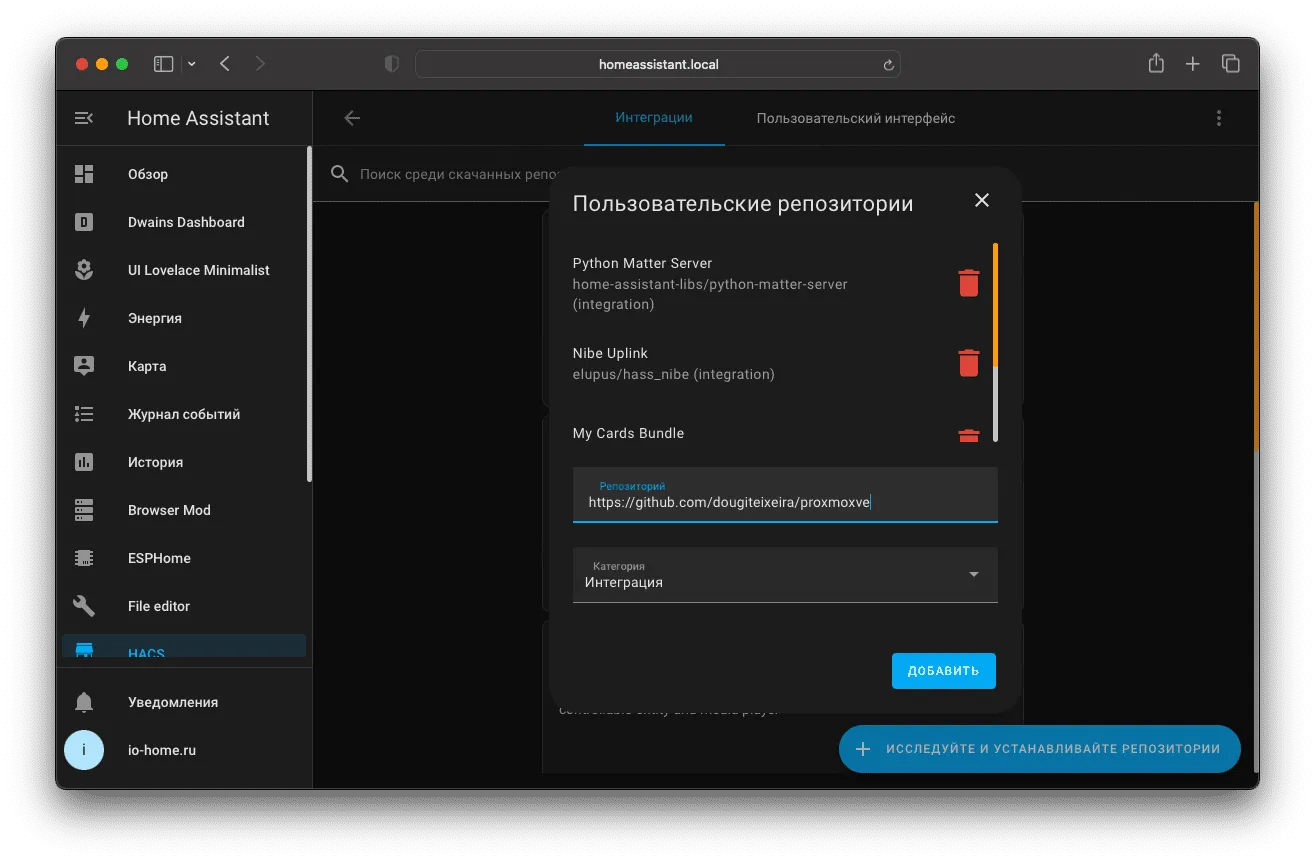Open Уведомления in the sidebar
The image size is (1315, 863).
[x=184, y=702]
